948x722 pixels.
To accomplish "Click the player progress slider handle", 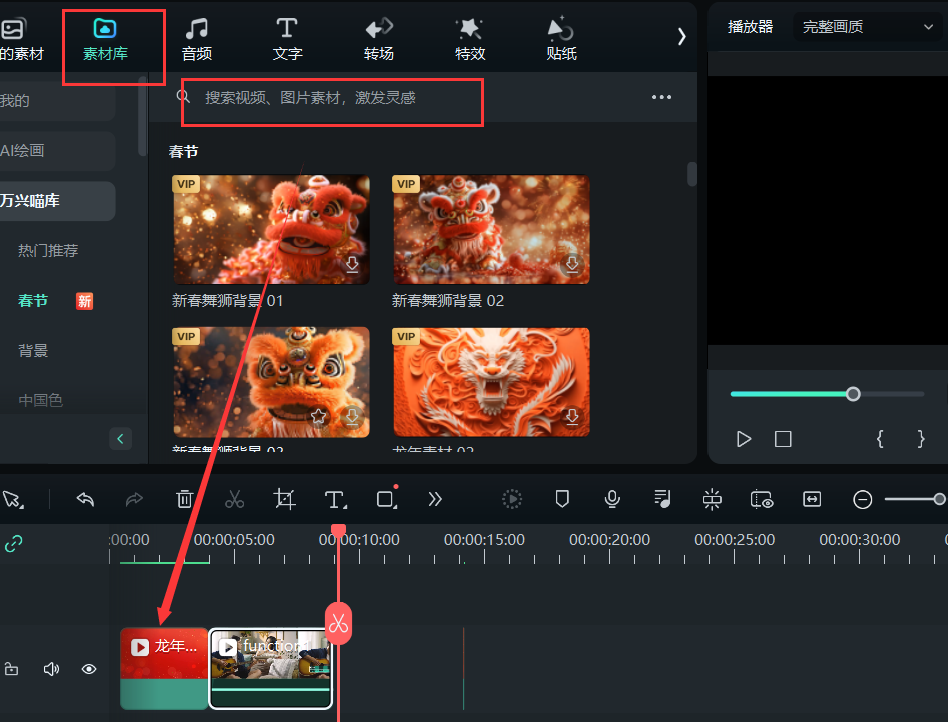I will [853, 394].
